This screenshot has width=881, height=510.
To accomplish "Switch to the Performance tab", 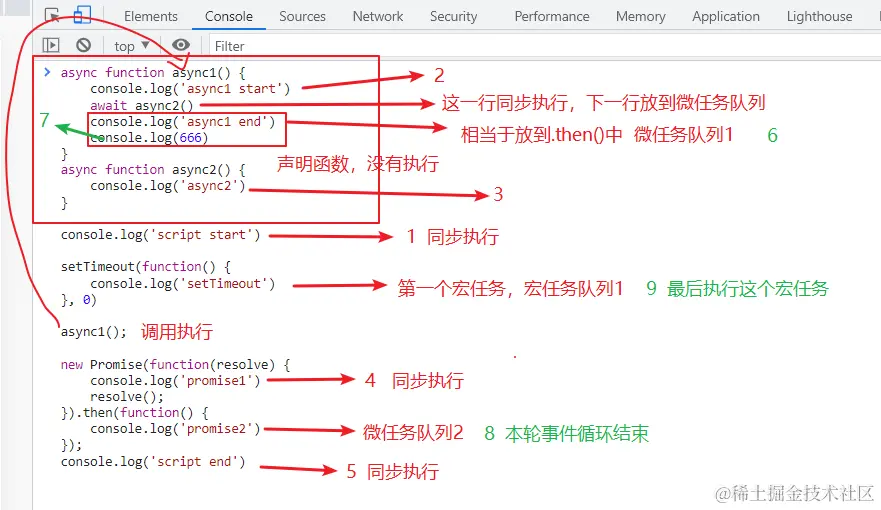I will point(552,16).
